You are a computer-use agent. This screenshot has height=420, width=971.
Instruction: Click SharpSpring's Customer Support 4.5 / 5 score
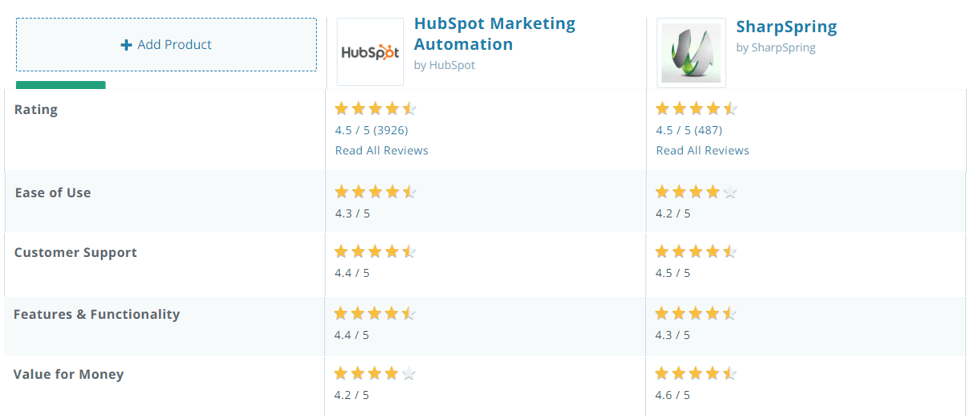673,273
